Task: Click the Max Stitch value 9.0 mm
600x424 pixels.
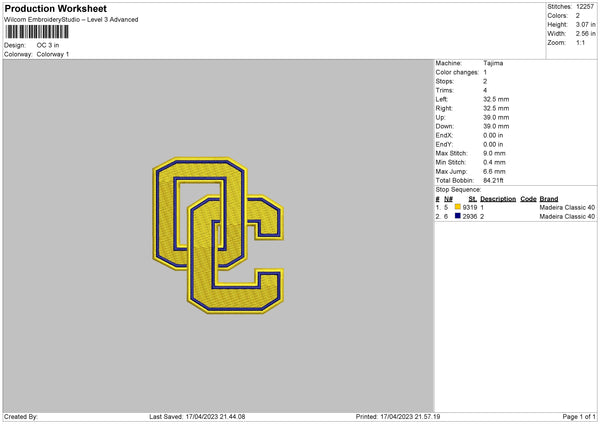Action: point(494,153)
